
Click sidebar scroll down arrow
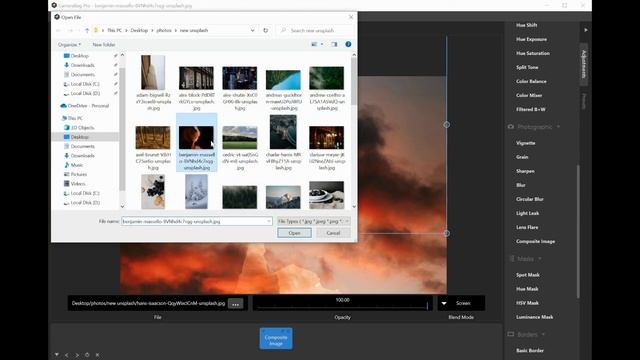(122, 207)
